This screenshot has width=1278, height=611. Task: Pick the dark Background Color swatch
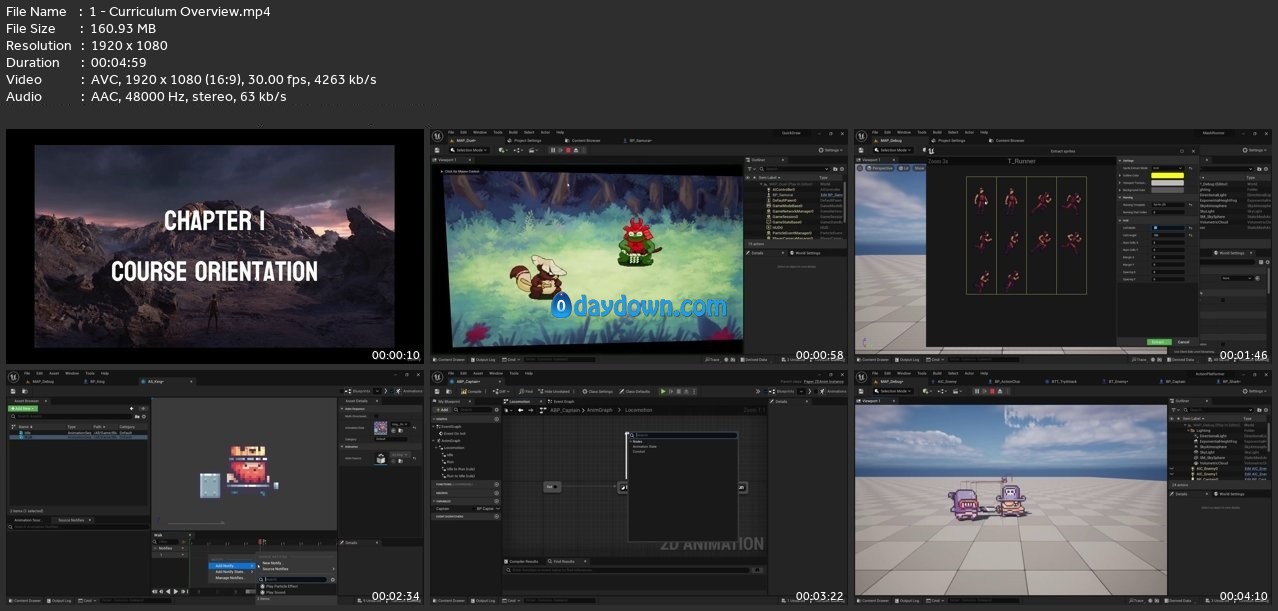[1168, 190]
